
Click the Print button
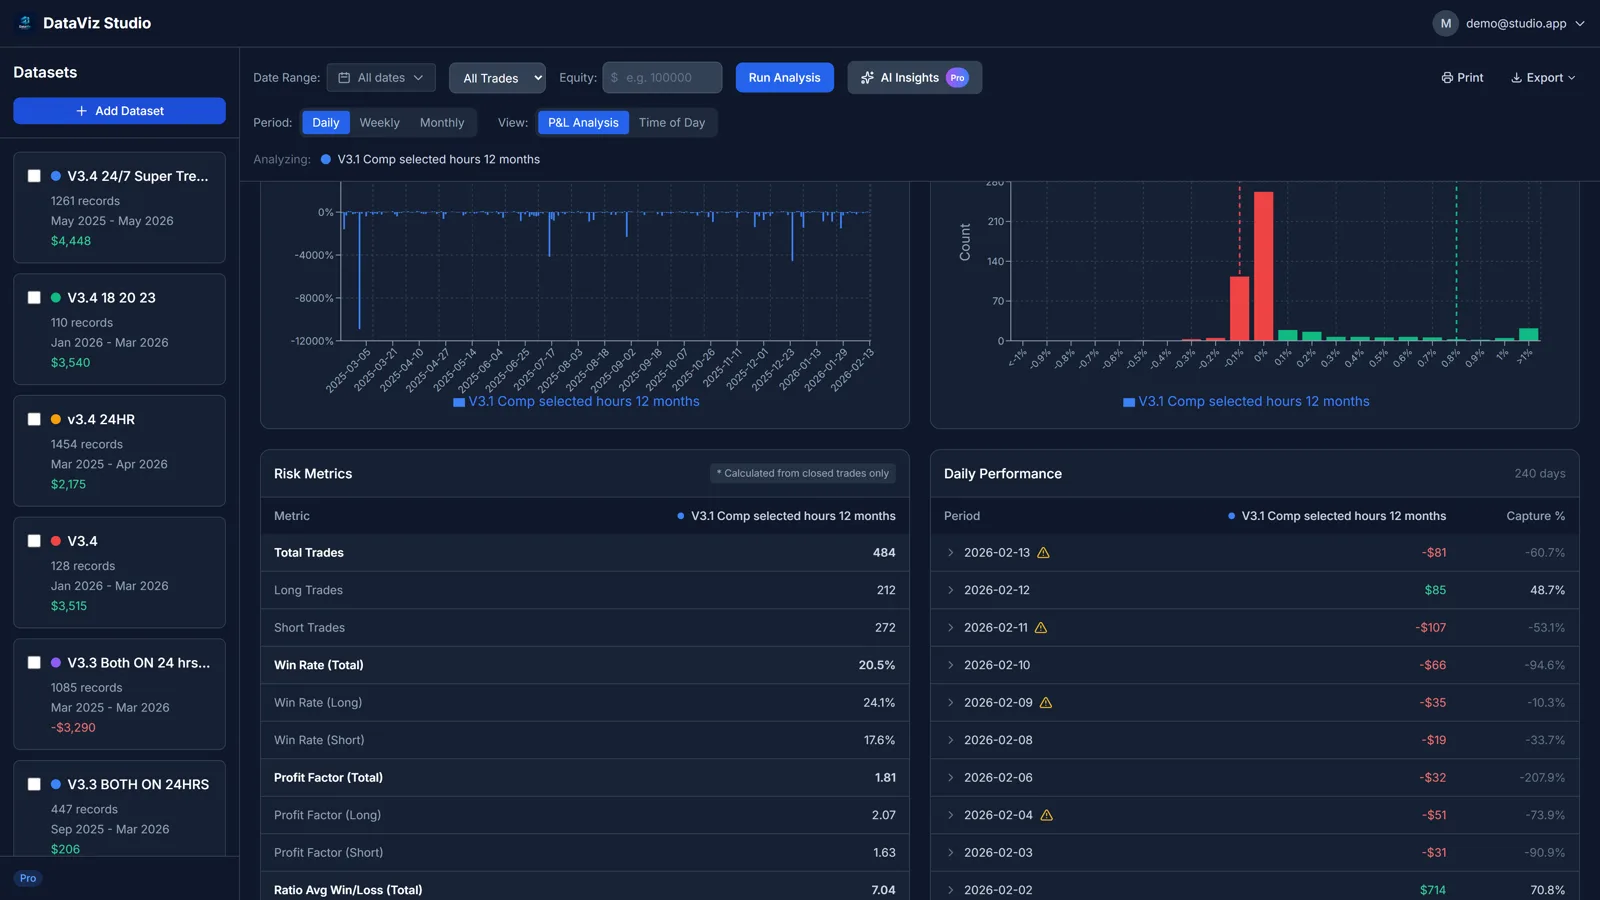pyautogui.click(x=1462, y=78)
